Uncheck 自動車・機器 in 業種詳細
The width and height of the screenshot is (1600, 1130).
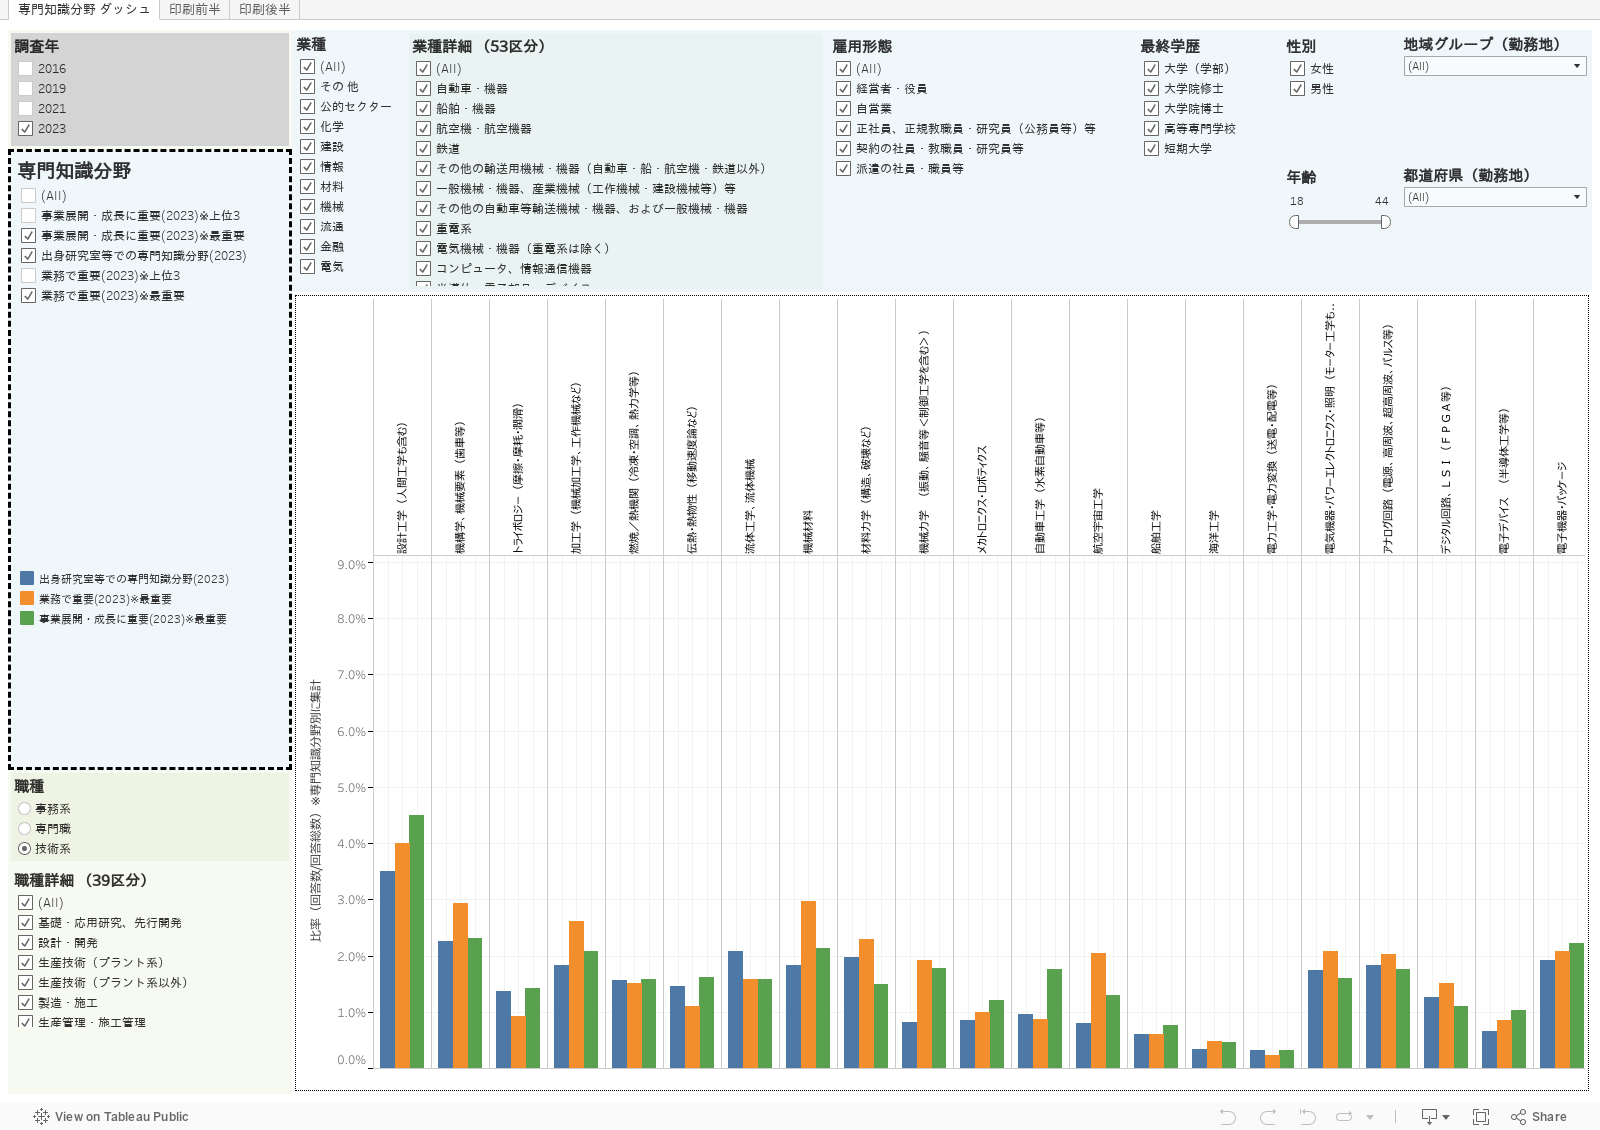click(424, 89)
